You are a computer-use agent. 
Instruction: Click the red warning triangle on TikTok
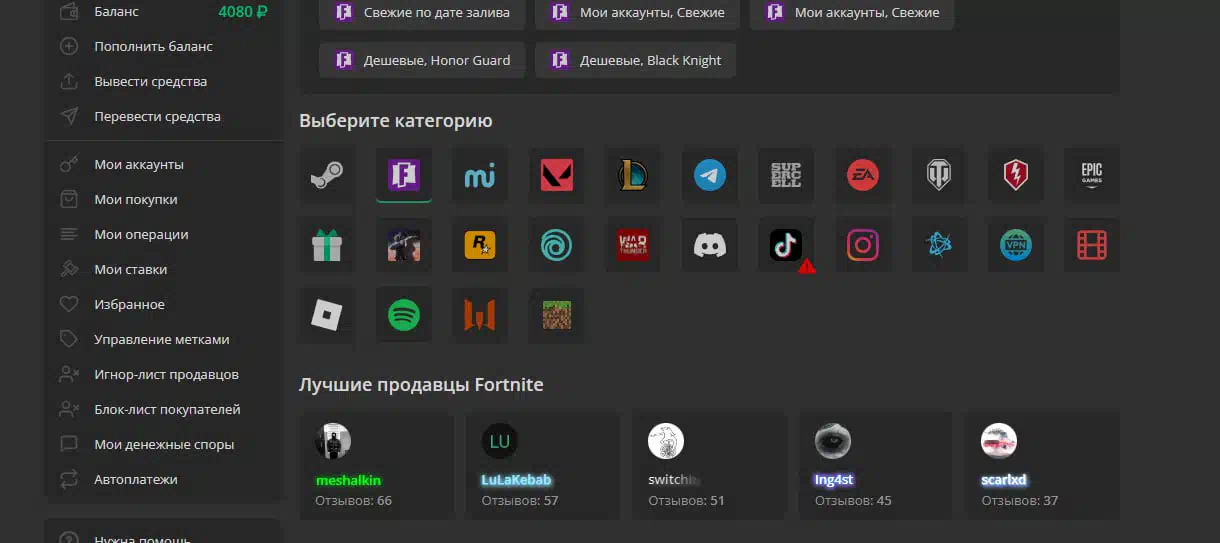pyautogui.click(x=807, y=266)
